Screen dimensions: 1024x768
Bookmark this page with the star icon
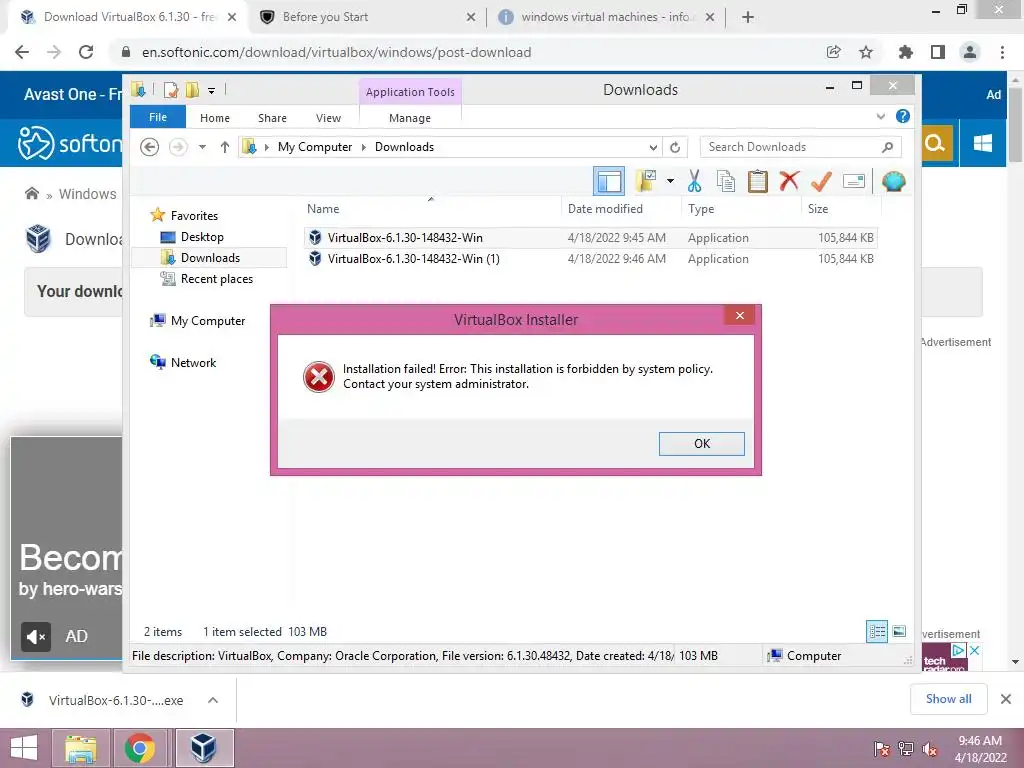[866, 52]
